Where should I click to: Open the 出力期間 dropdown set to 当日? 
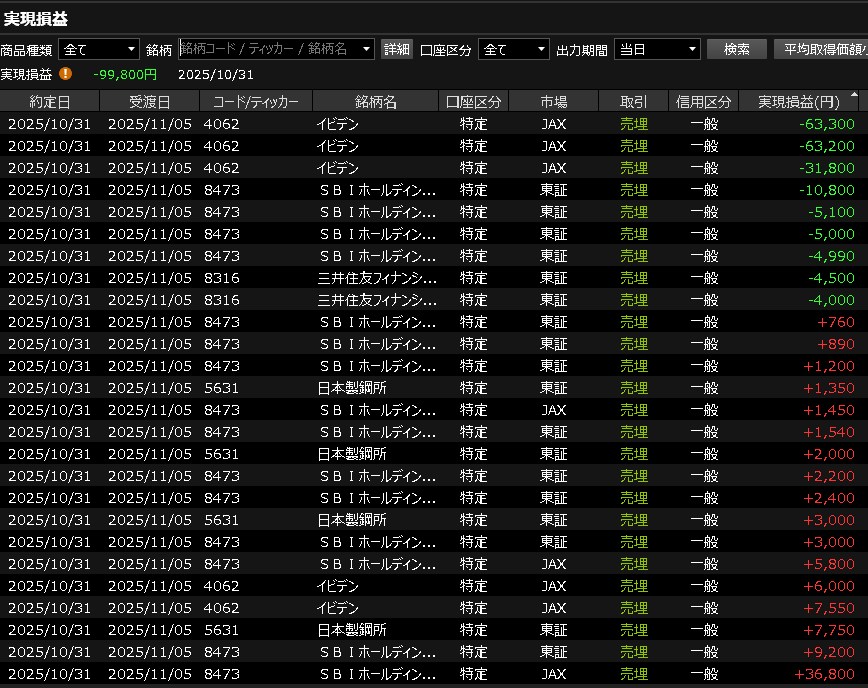coord(656,49)
